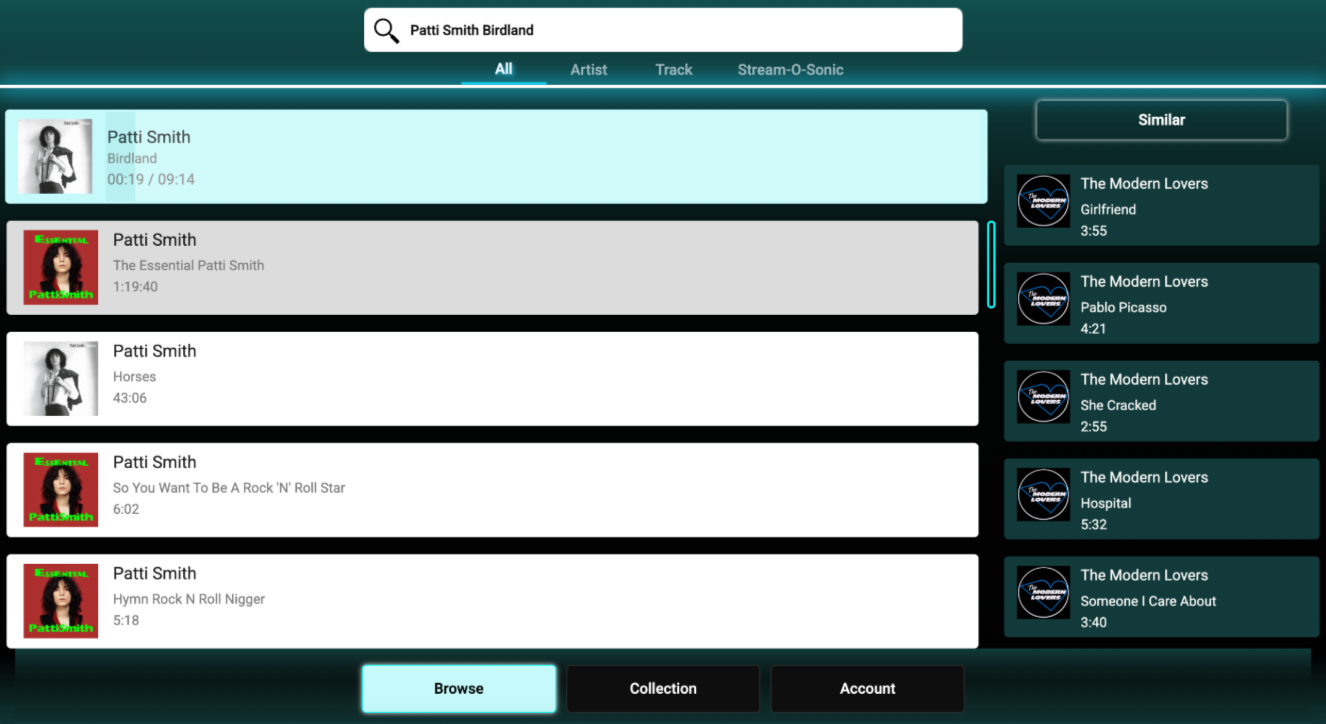Select the Track tab
Image resolution: width=1326 pixels, height=724 pixels.
coord(674,70)
